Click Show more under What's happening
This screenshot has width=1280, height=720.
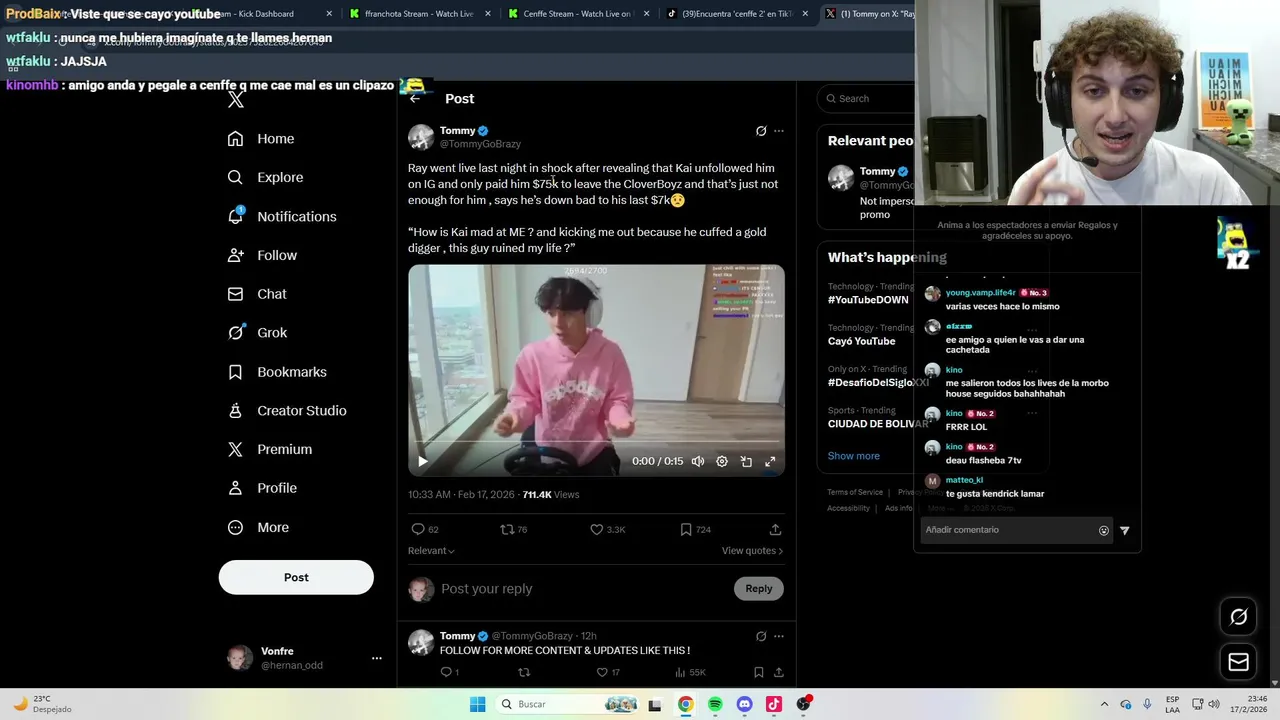tap(853, 456)
